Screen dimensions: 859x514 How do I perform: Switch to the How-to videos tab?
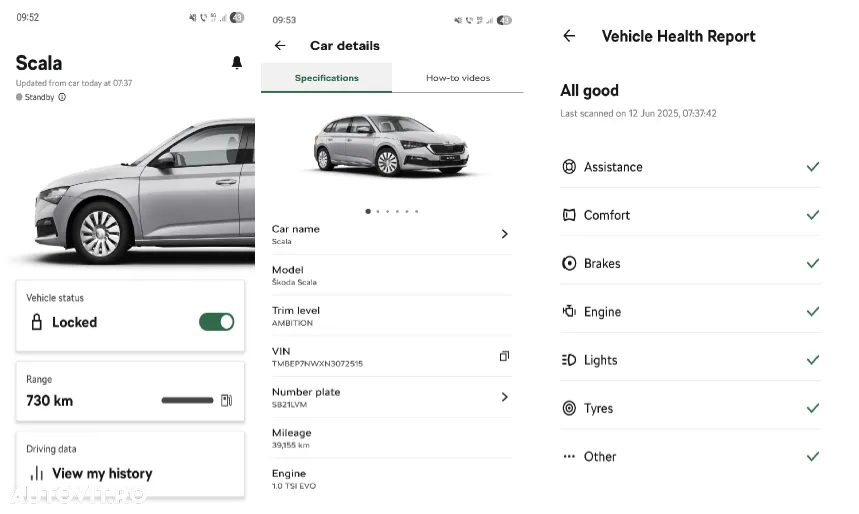click(458, 78)
